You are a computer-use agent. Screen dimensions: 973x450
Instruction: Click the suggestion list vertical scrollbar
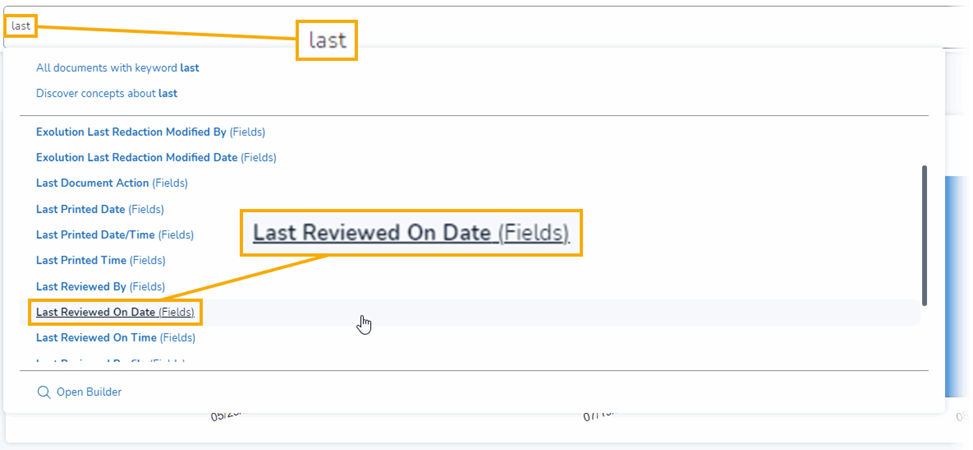(925, 235)
